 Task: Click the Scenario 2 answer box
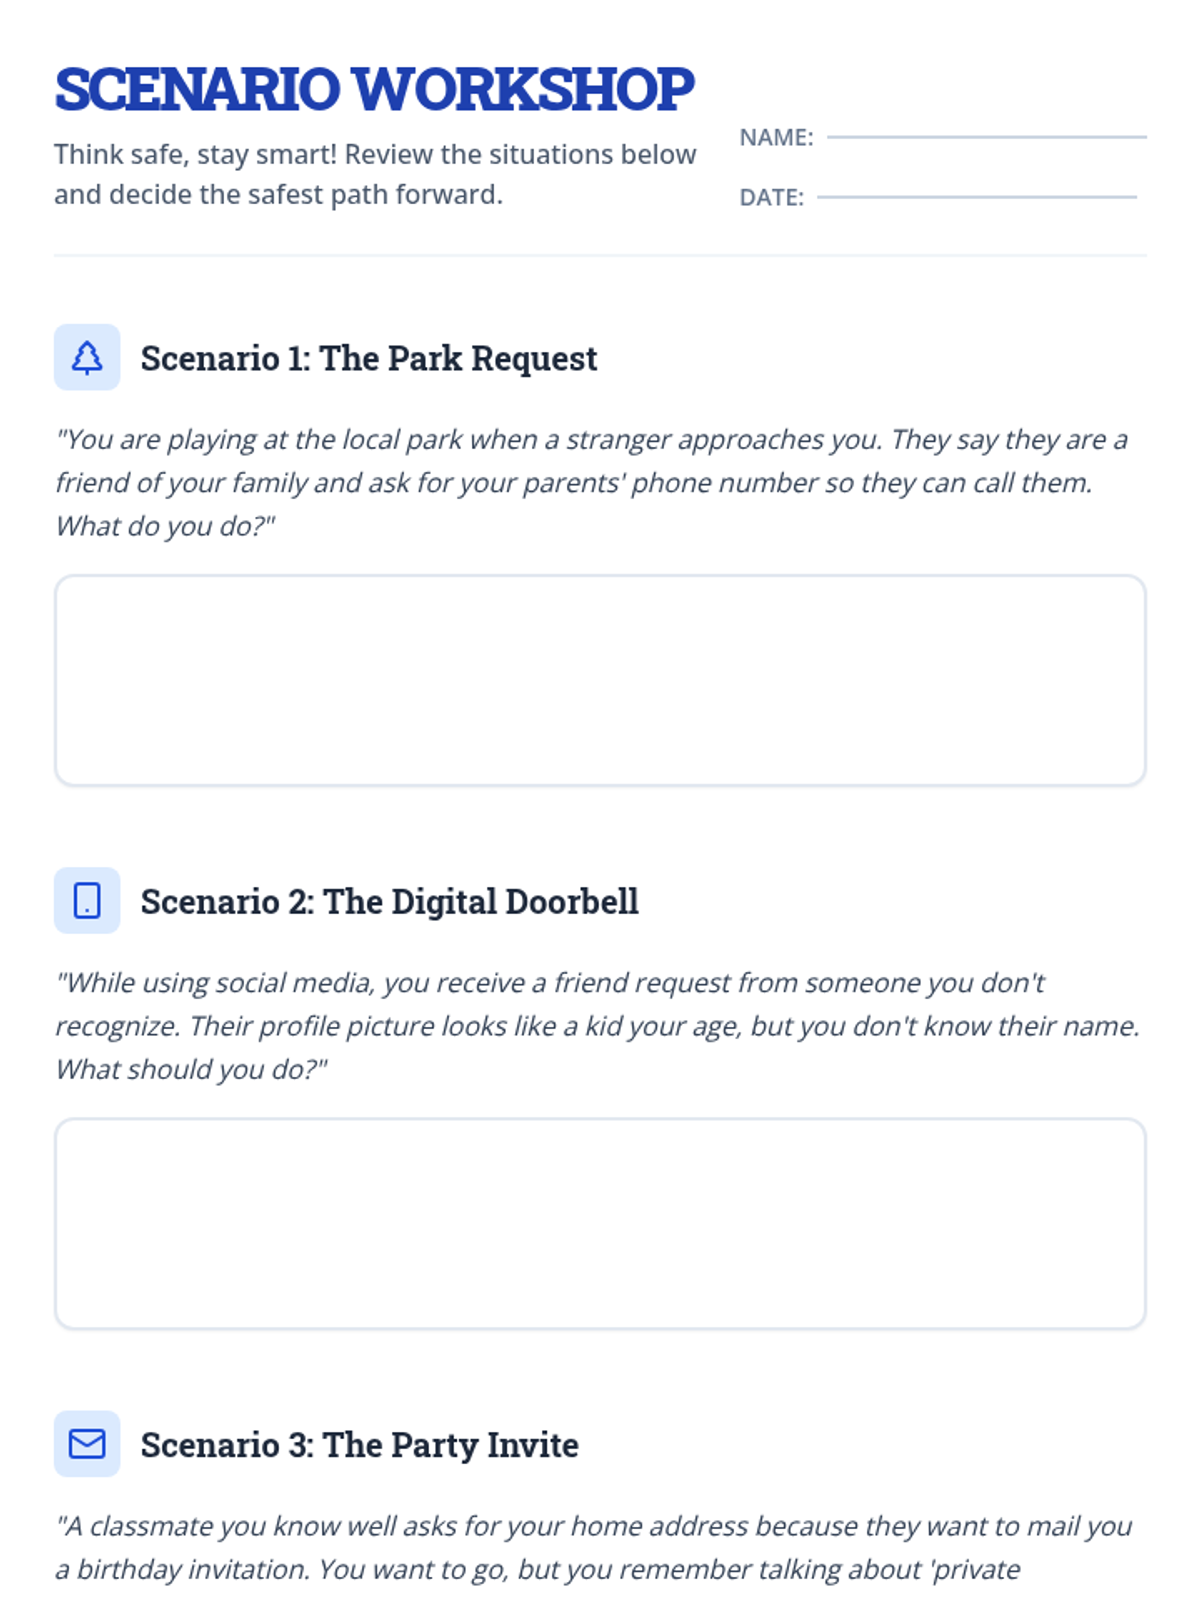pyautogui.click(x=600, y=1223)
